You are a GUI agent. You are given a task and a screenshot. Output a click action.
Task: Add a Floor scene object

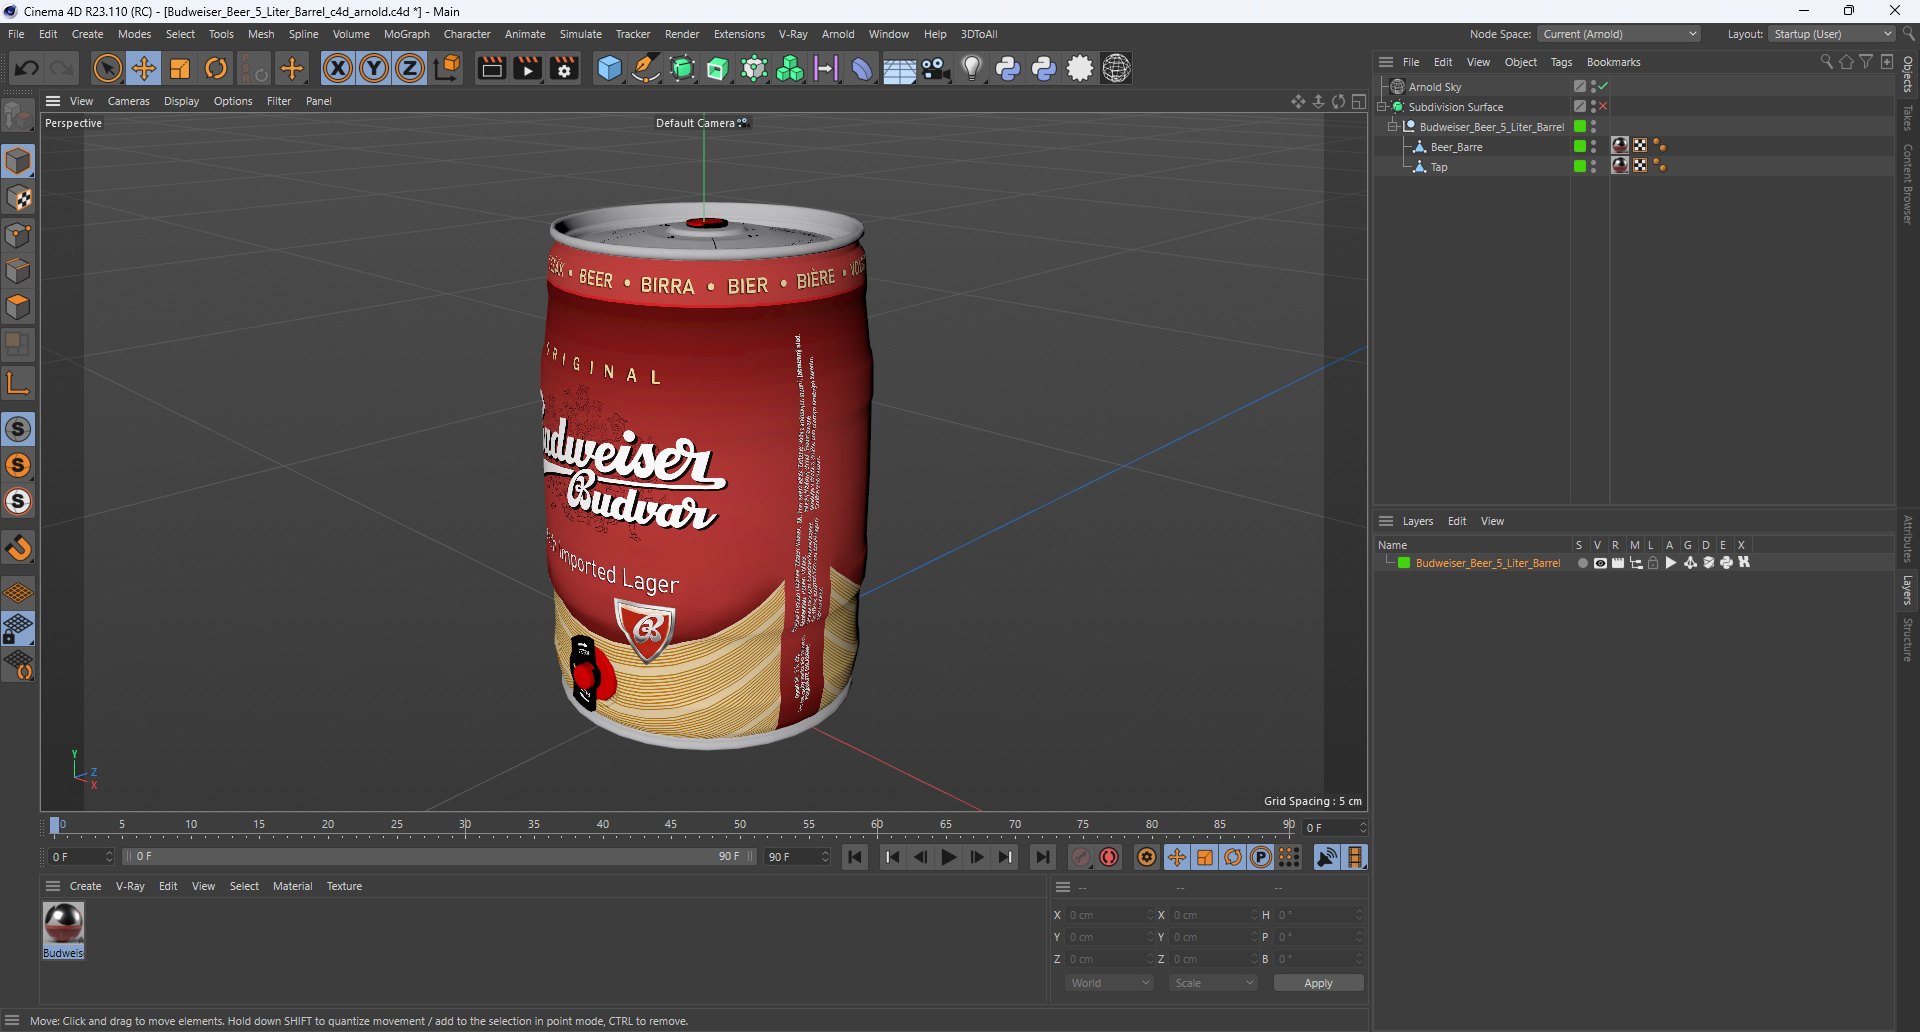899,68
